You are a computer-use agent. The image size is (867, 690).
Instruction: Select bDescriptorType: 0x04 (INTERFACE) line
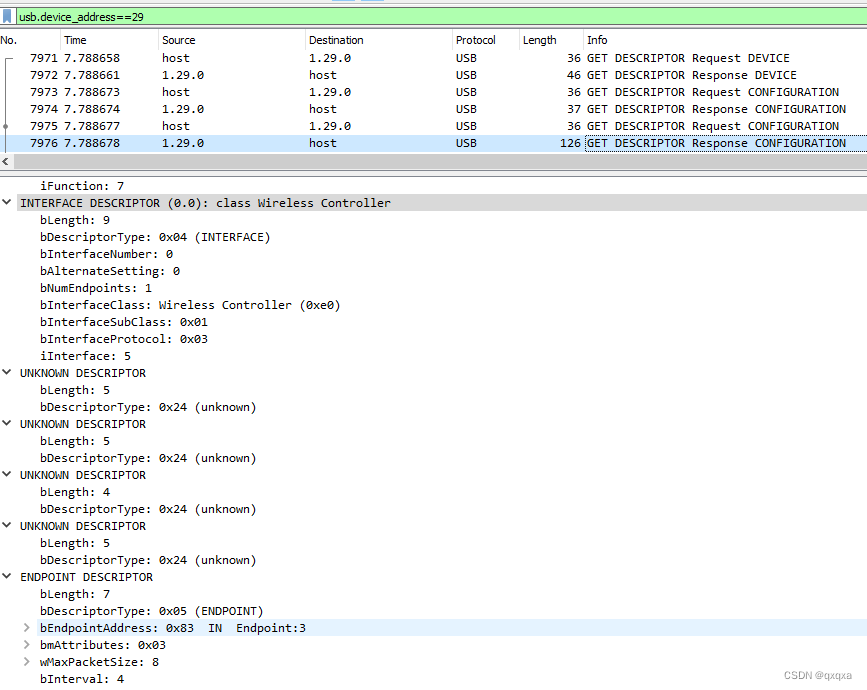[x=155, y=237]
